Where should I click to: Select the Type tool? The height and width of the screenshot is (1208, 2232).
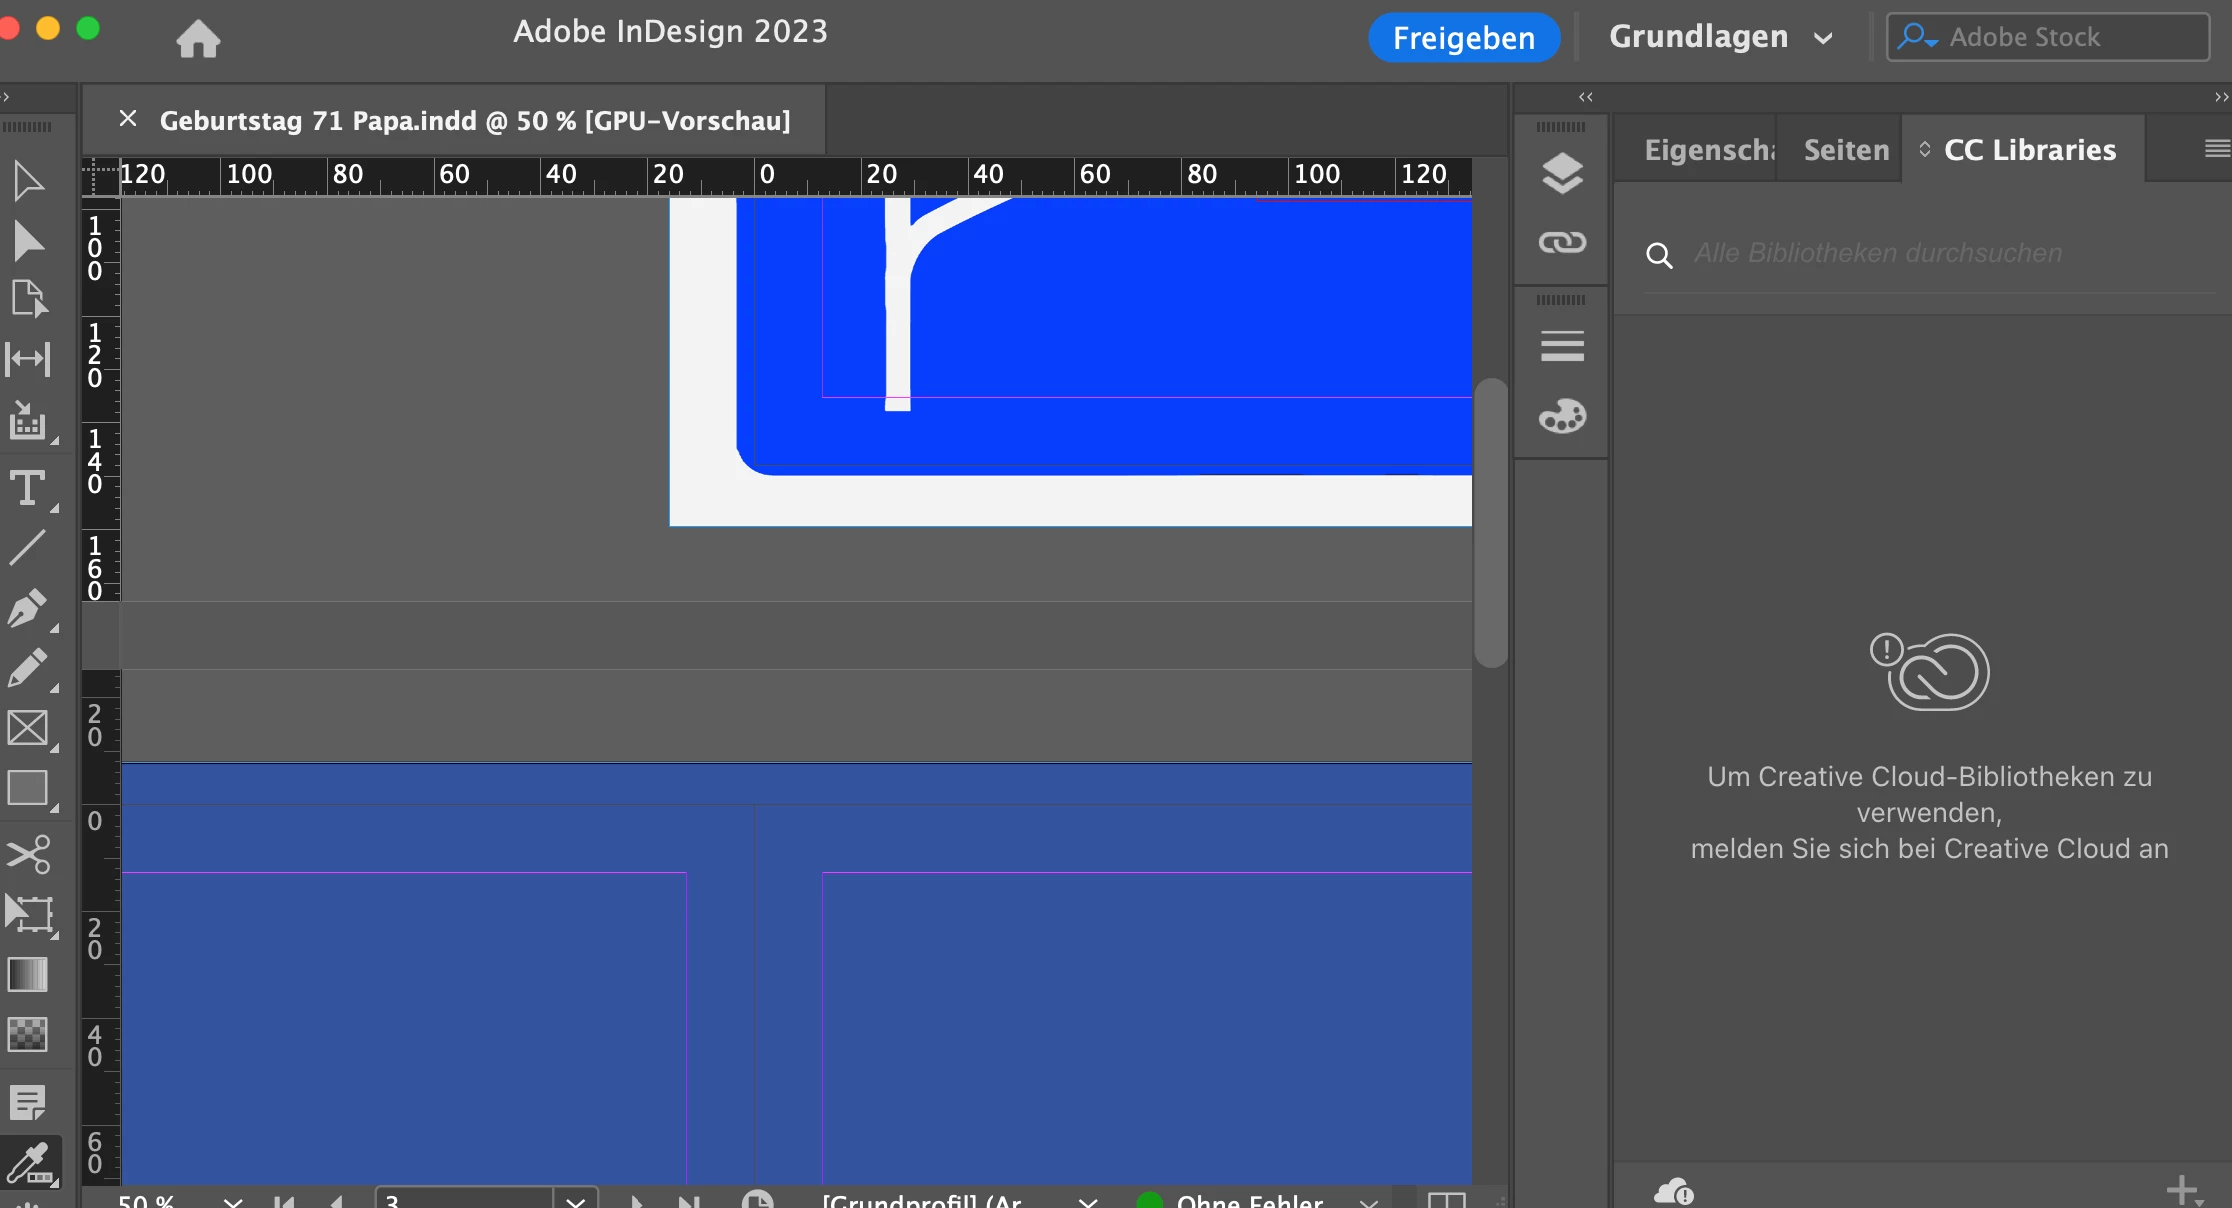pos(27,489)
